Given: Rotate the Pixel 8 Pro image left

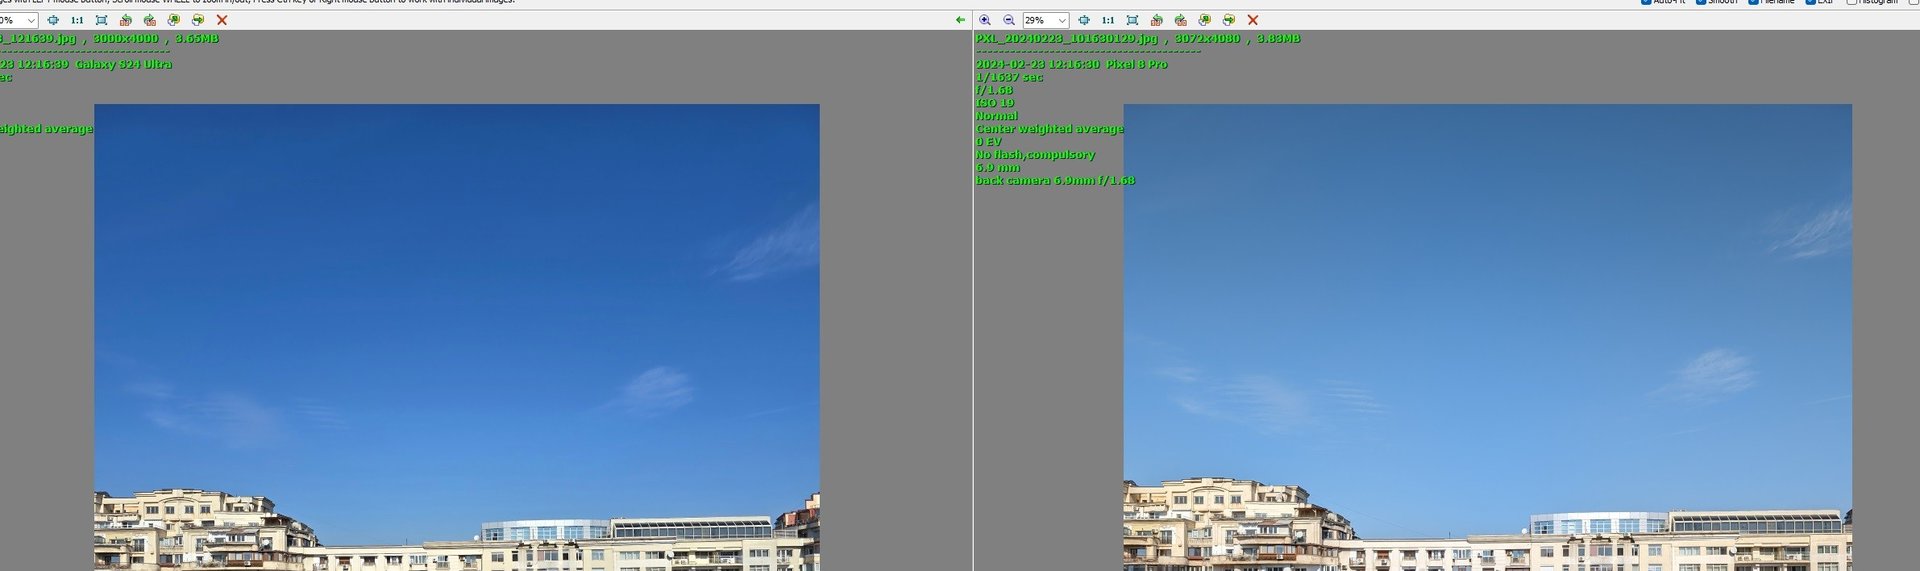Looking at the screenshot, I should click(1157, 20).
